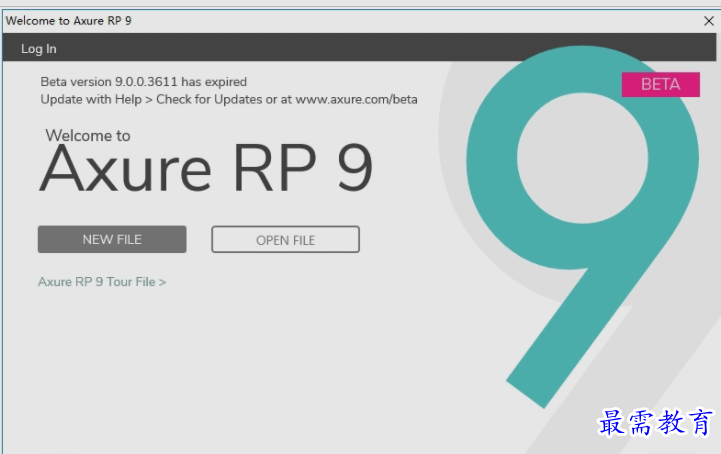Click the Log In menu item
721x454 pixels.
click(x=39, y=49)
